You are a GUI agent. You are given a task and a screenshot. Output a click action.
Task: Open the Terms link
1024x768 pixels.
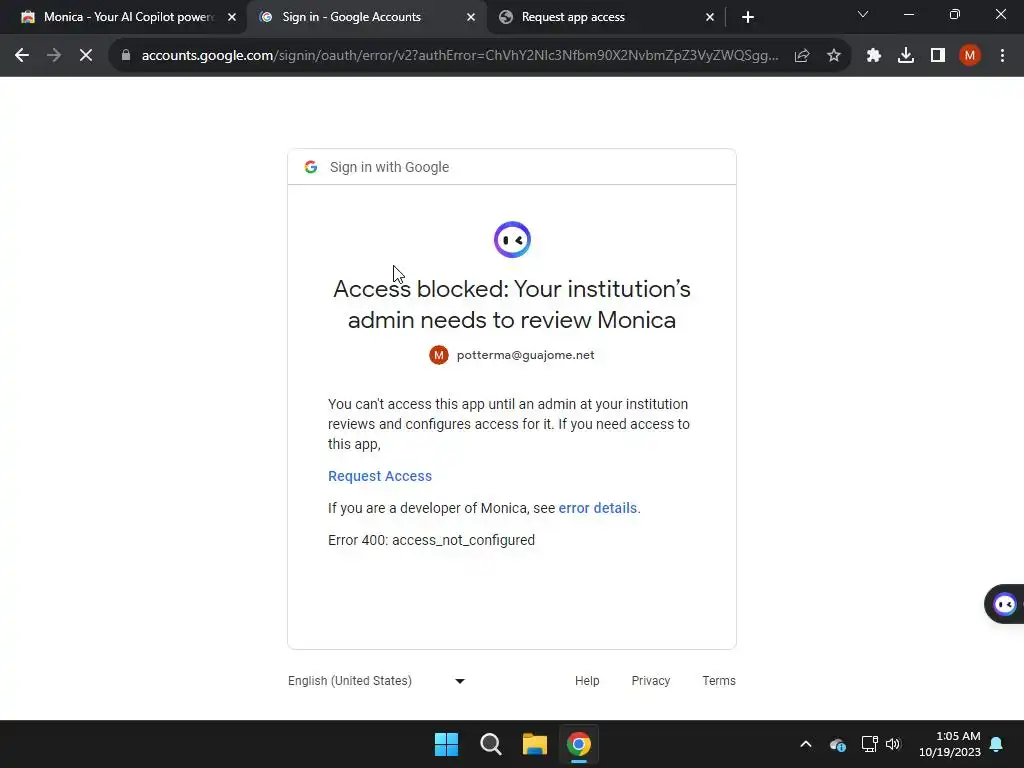tap(718, 680)
